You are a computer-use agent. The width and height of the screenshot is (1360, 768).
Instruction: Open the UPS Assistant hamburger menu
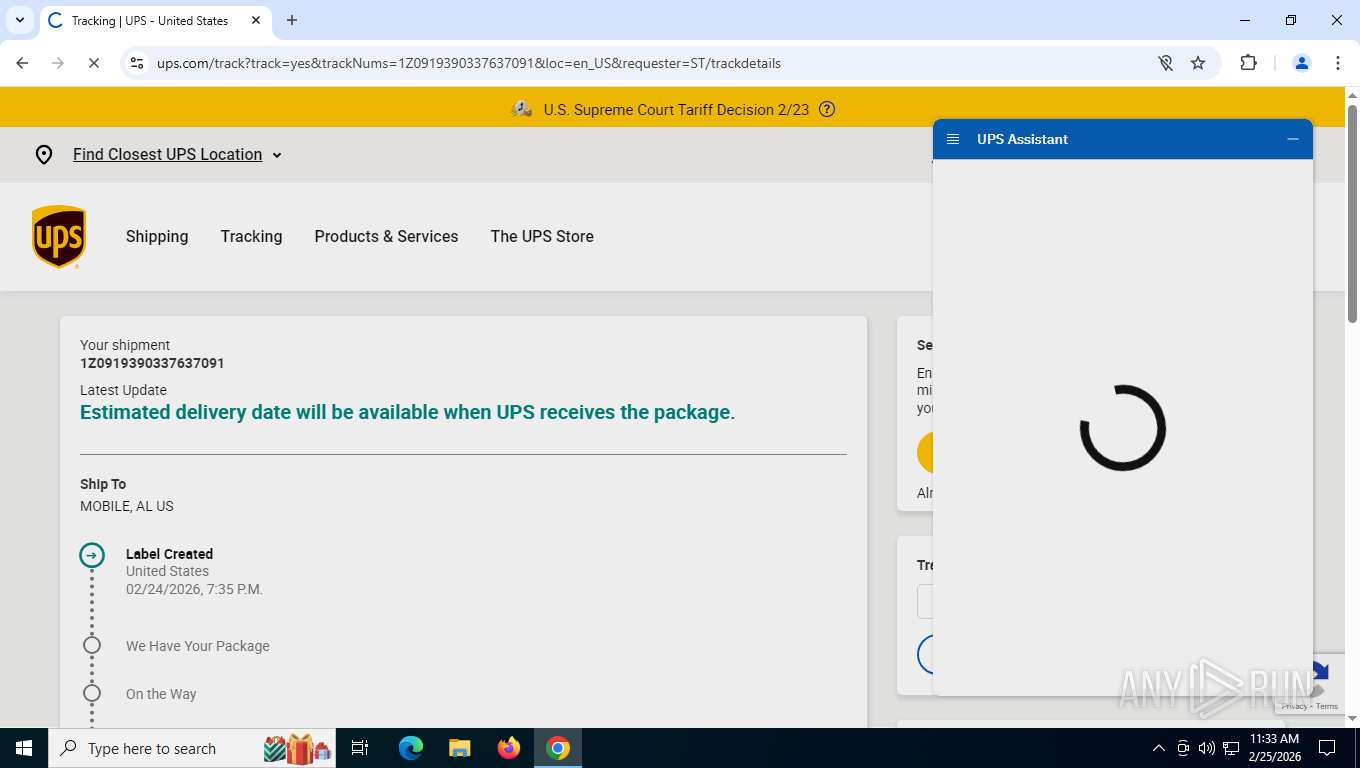click(x=953, y=139)
